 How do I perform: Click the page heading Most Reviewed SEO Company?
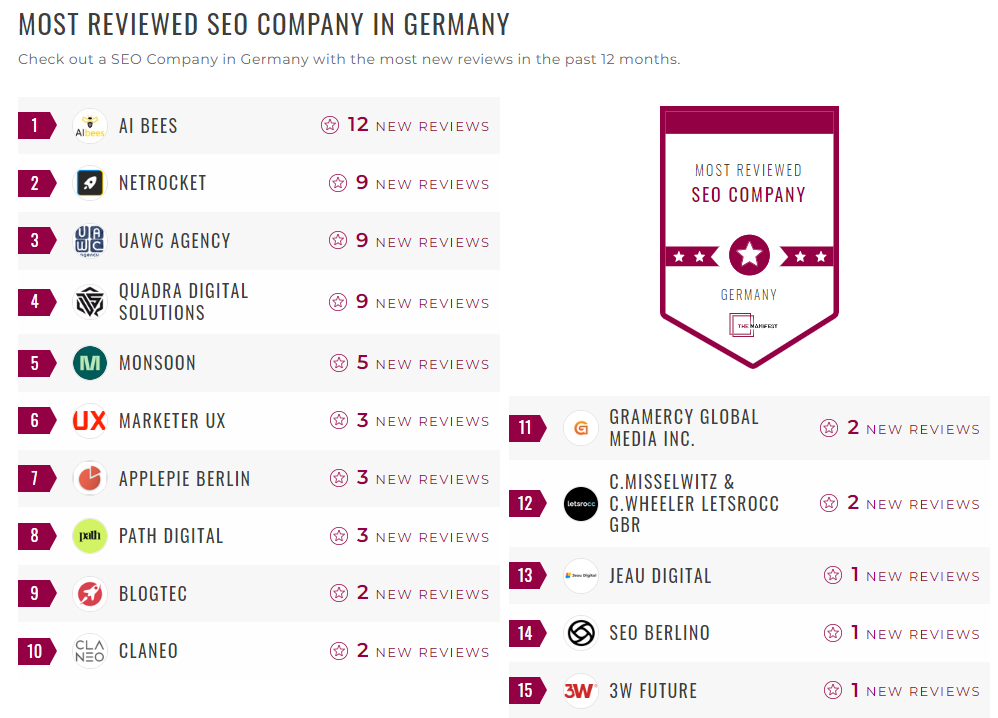point(263,23)
